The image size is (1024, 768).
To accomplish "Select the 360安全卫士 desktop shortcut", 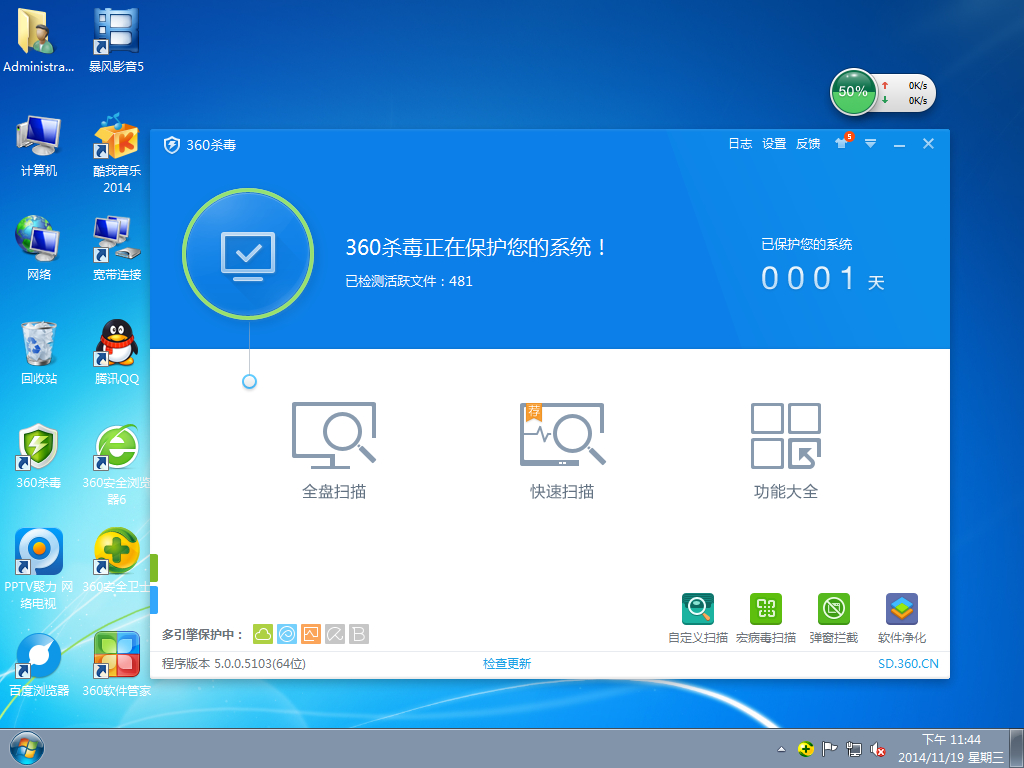I will click(x=116, y=560).
